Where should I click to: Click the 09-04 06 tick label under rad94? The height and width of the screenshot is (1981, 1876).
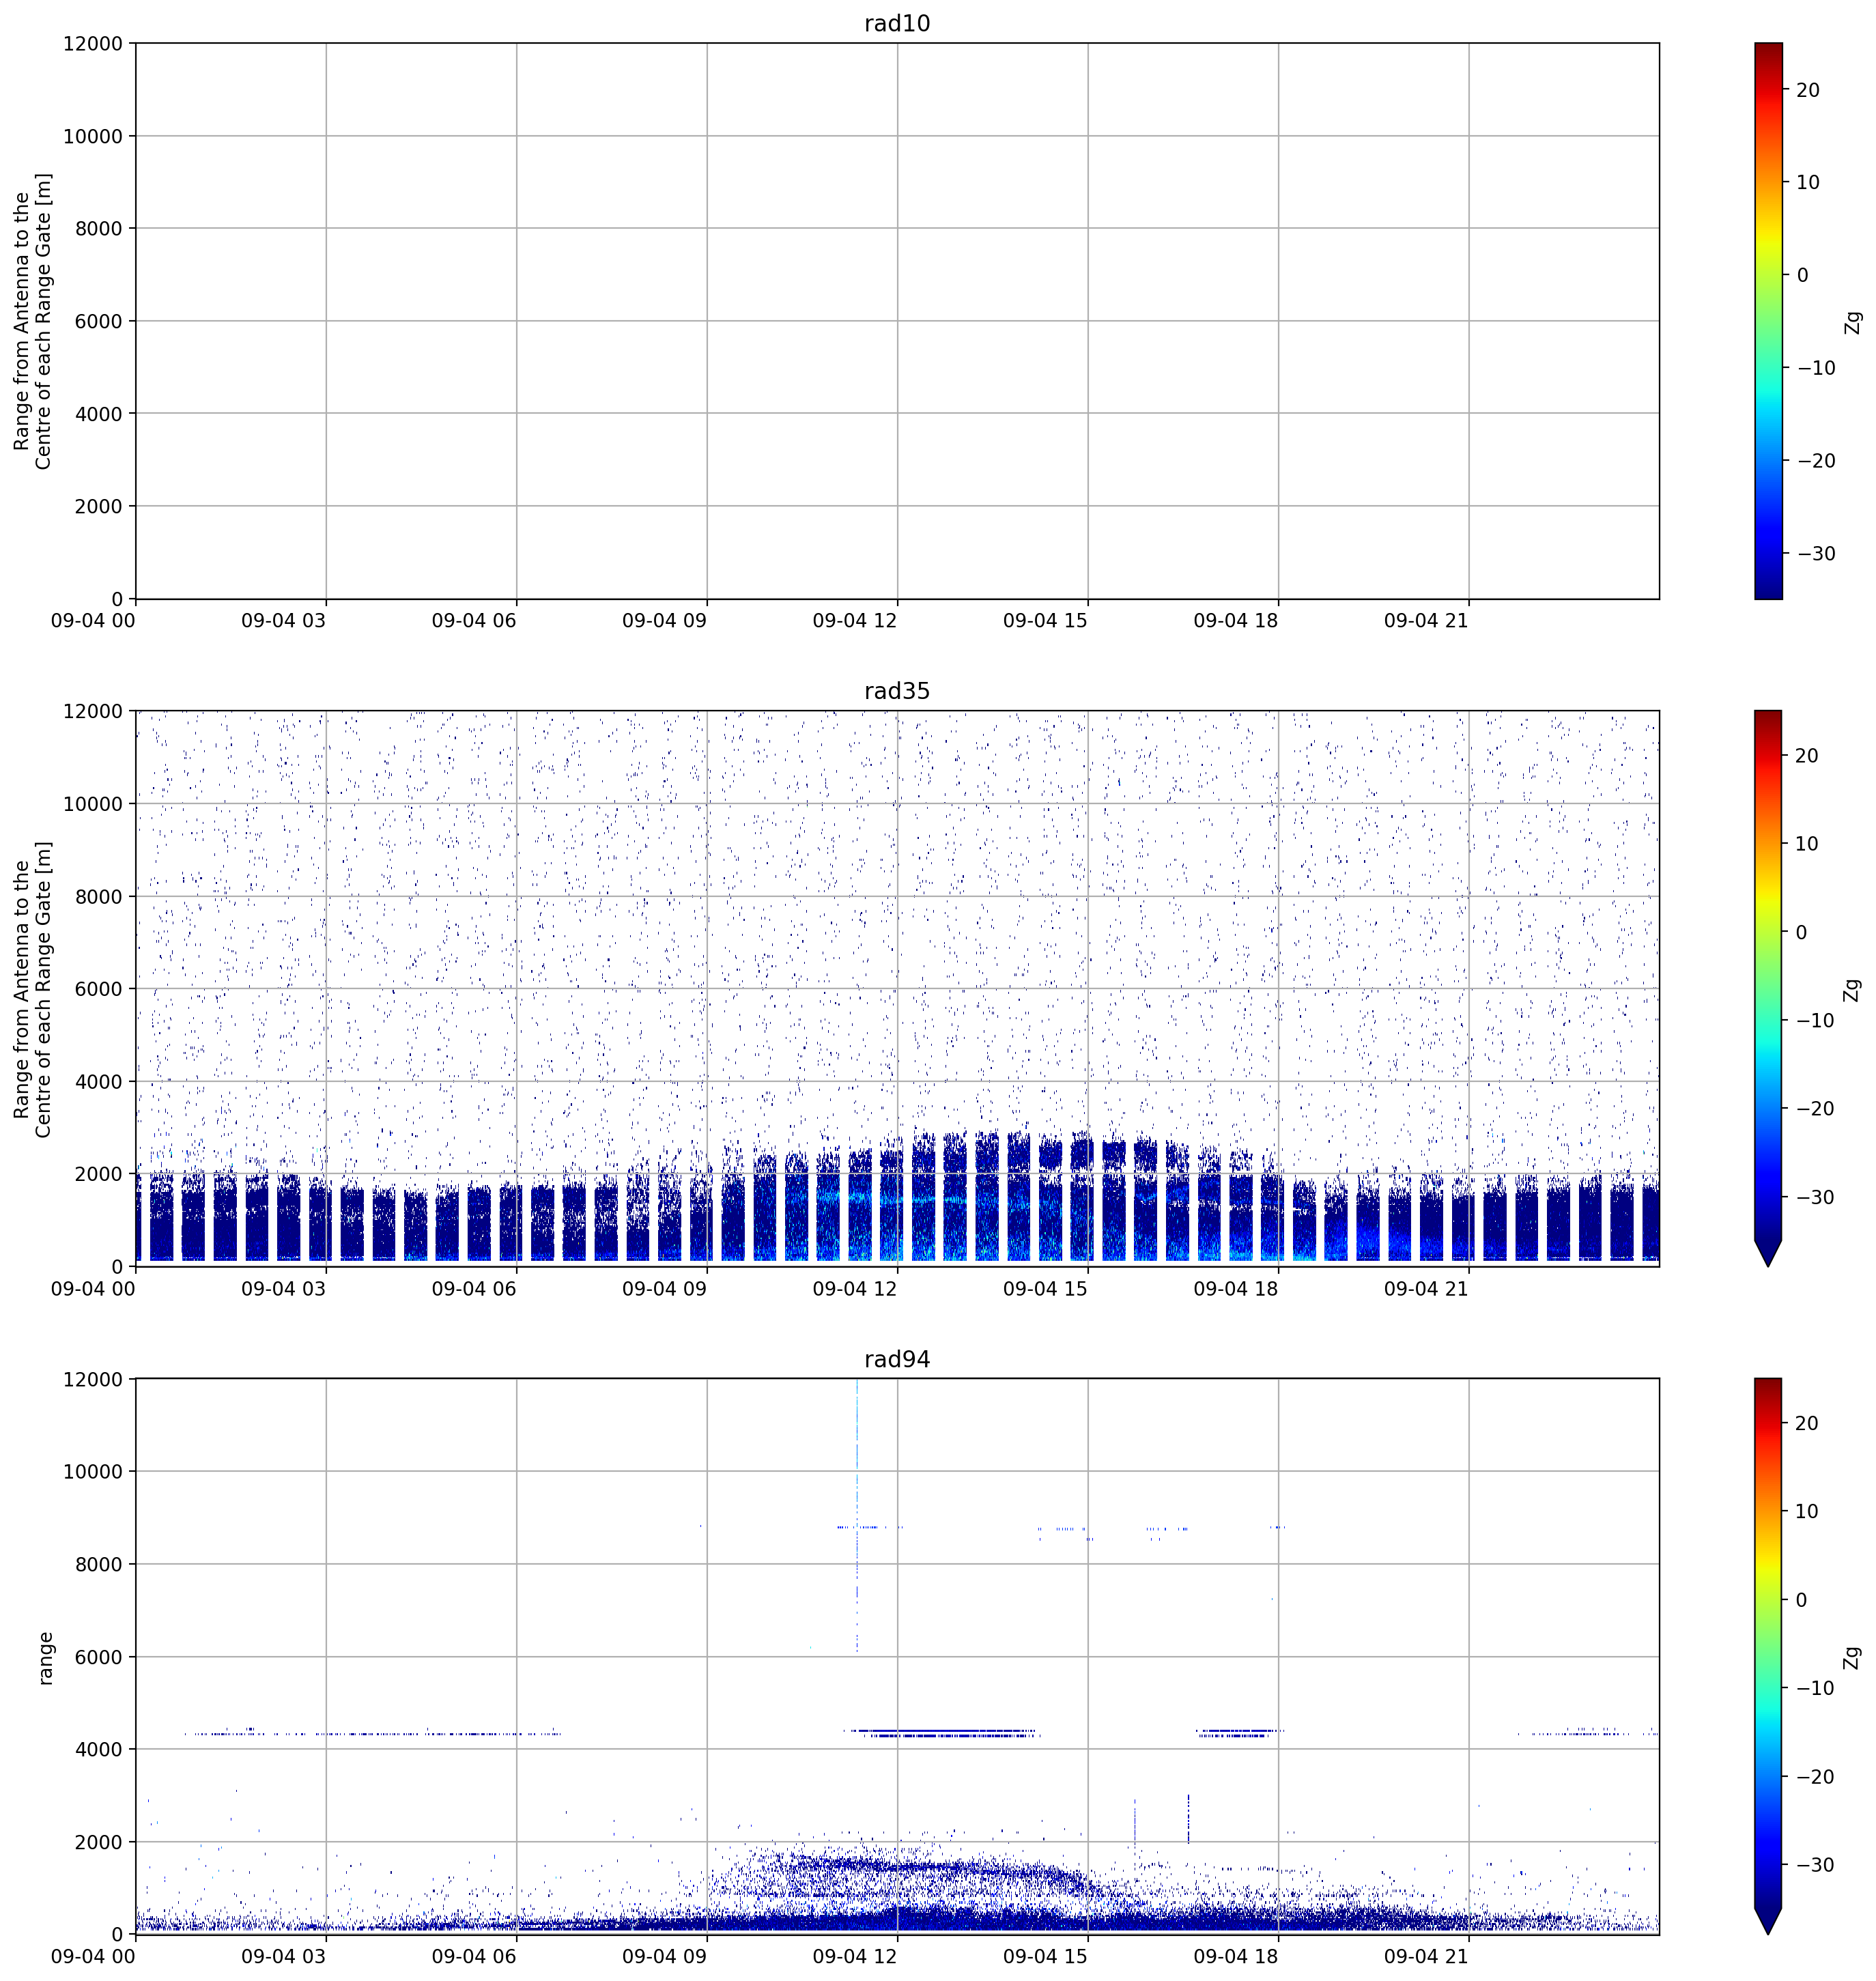(x=474, y=1956)
